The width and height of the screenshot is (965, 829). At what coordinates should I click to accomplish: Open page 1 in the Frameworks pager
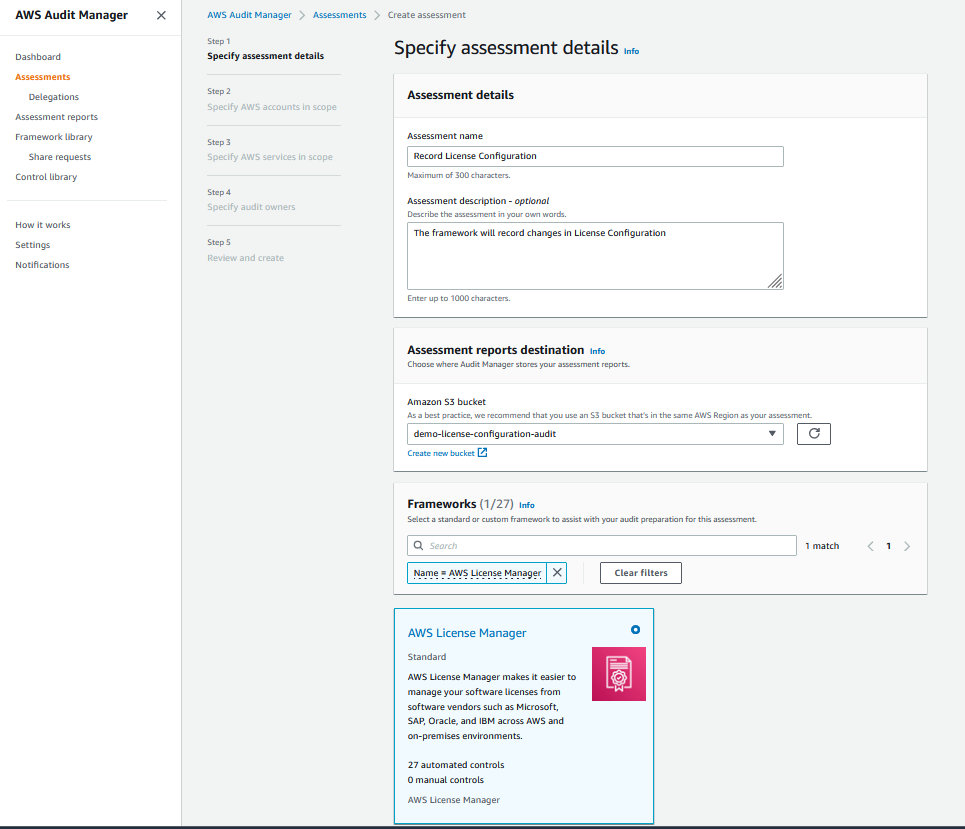888,546
